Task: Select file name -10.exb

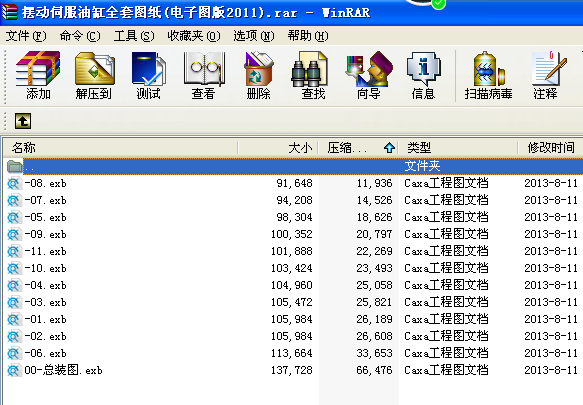Action: 45,268
